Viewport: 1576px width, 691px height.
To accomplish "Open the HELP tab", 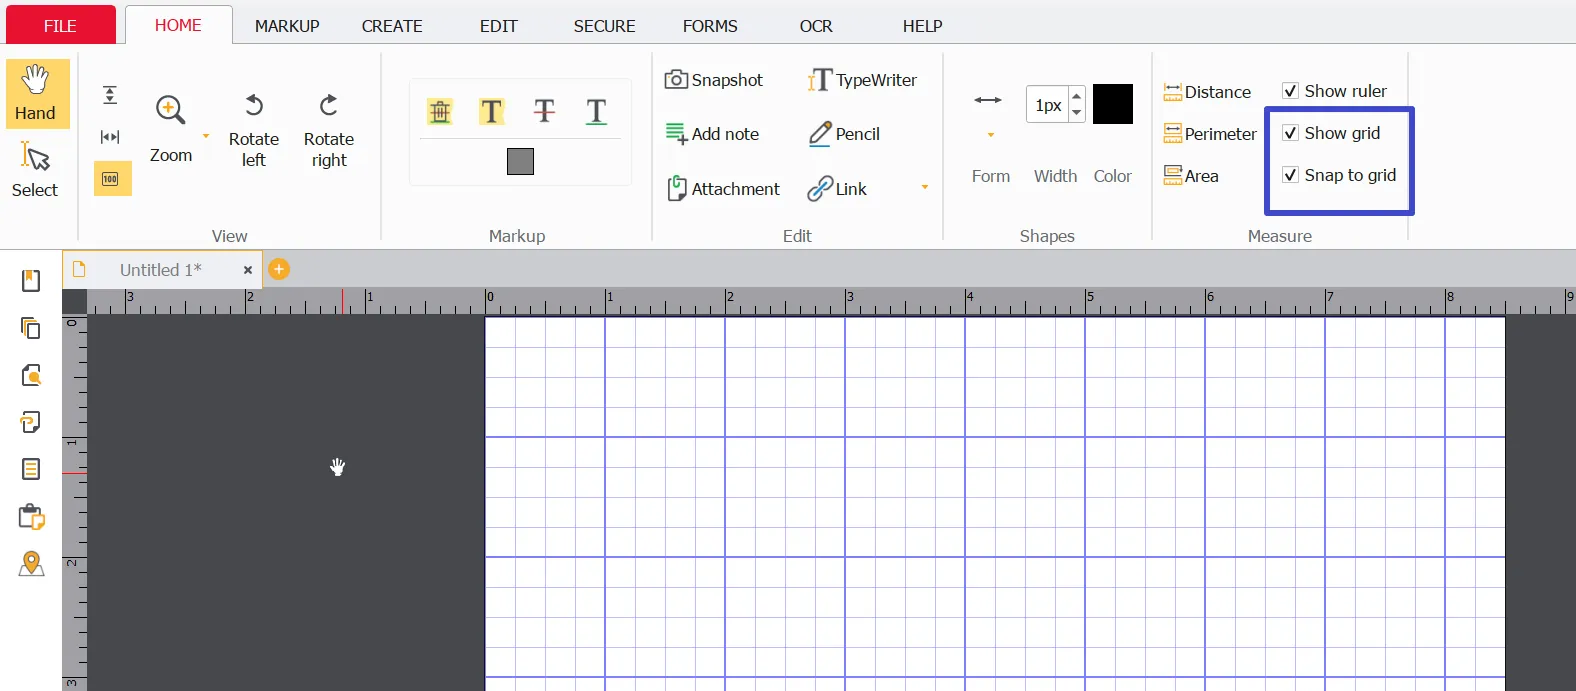I will 923,26.
